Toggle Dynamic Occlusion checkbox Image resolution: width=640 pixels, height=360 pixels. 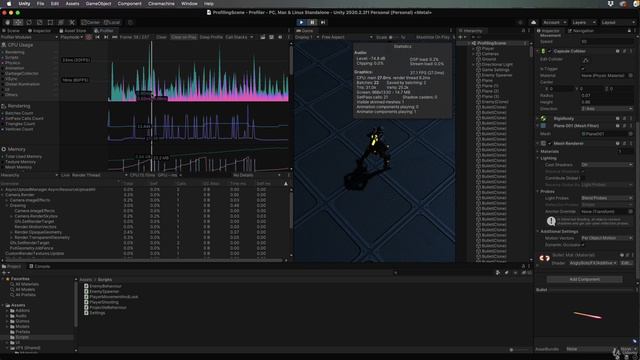pos(583,245)
